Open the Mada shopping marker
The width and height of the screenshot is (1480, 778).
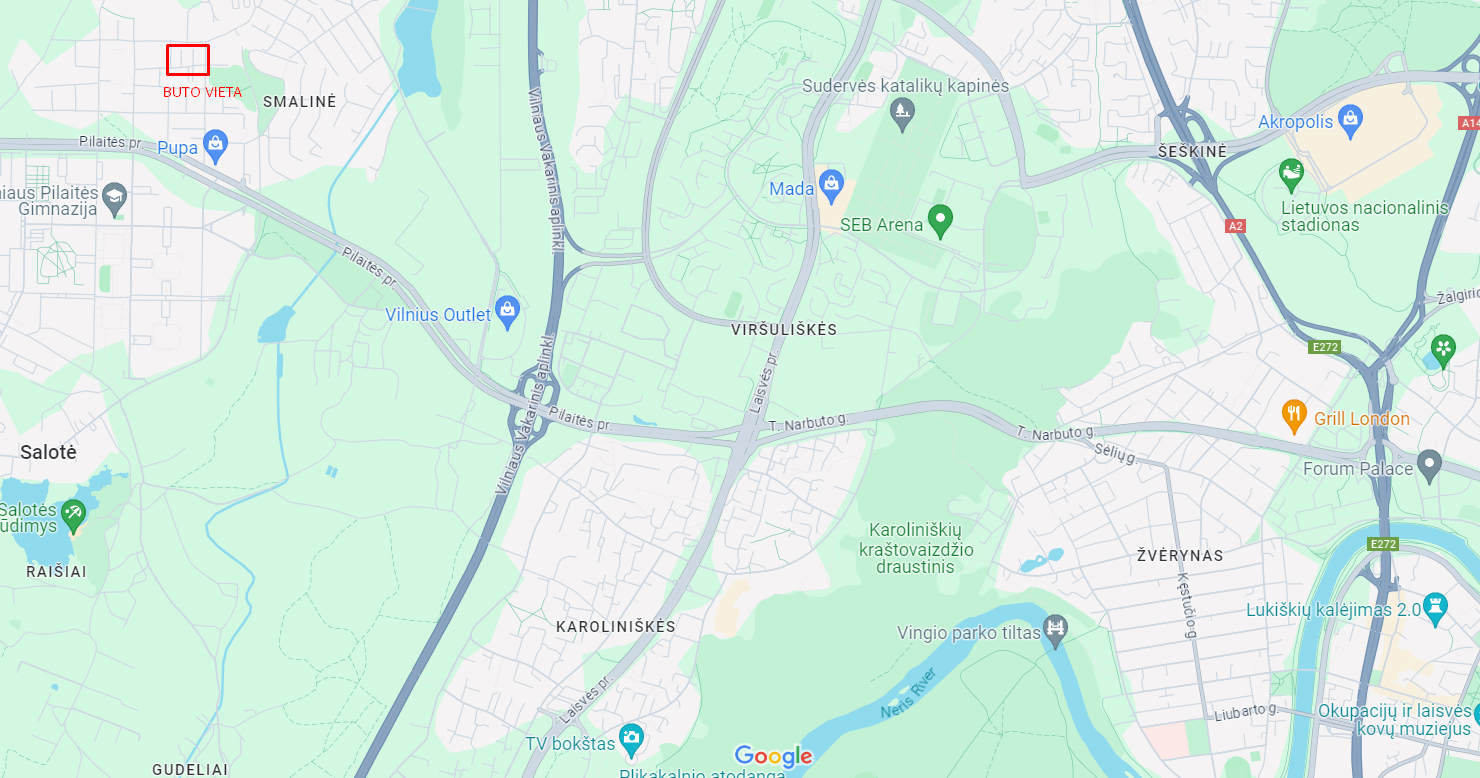pyautogui.click(x=830, y=186)
